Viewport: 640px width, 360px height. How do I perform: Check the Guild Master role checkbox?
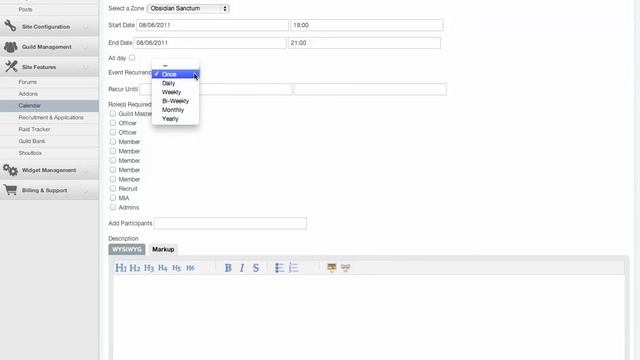coord(113,113)
